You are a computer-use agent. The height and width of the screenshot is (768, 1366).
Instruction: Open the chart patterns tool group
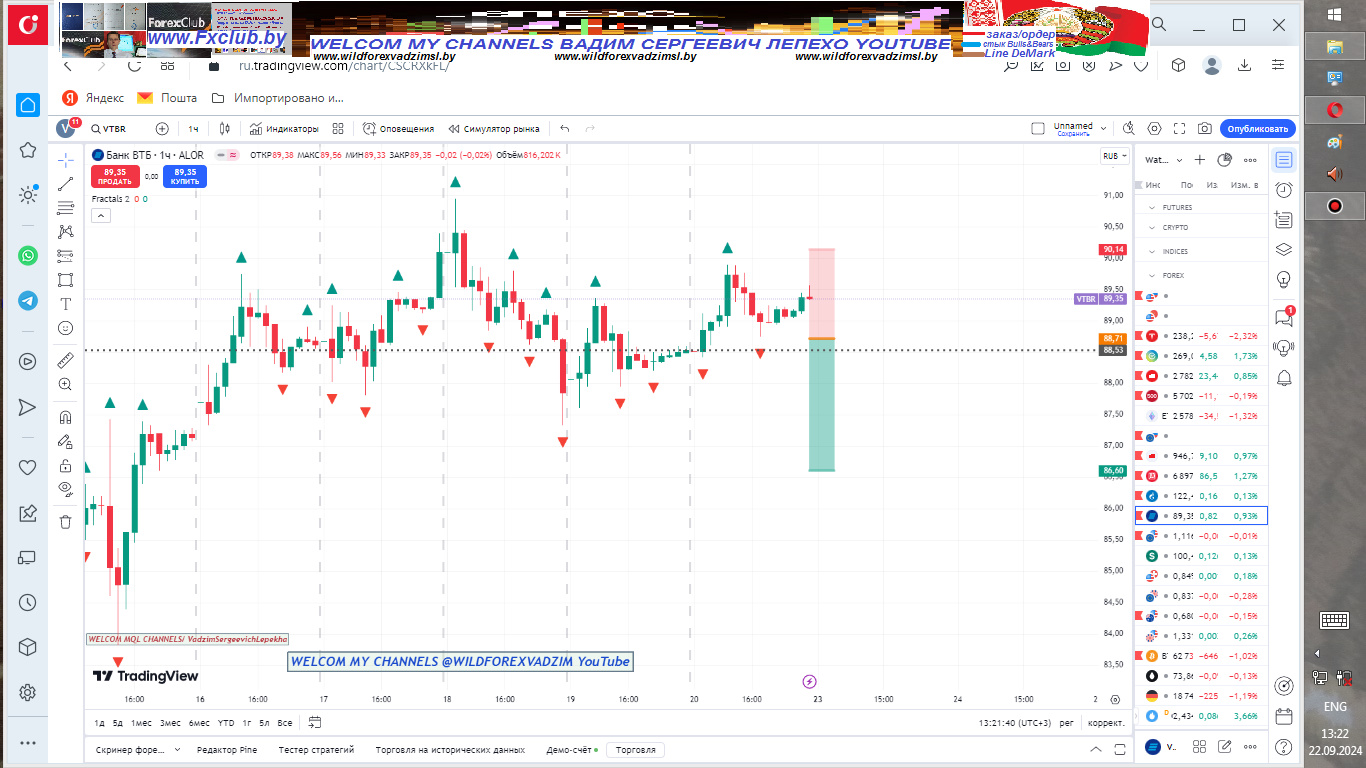pos(65,232)
